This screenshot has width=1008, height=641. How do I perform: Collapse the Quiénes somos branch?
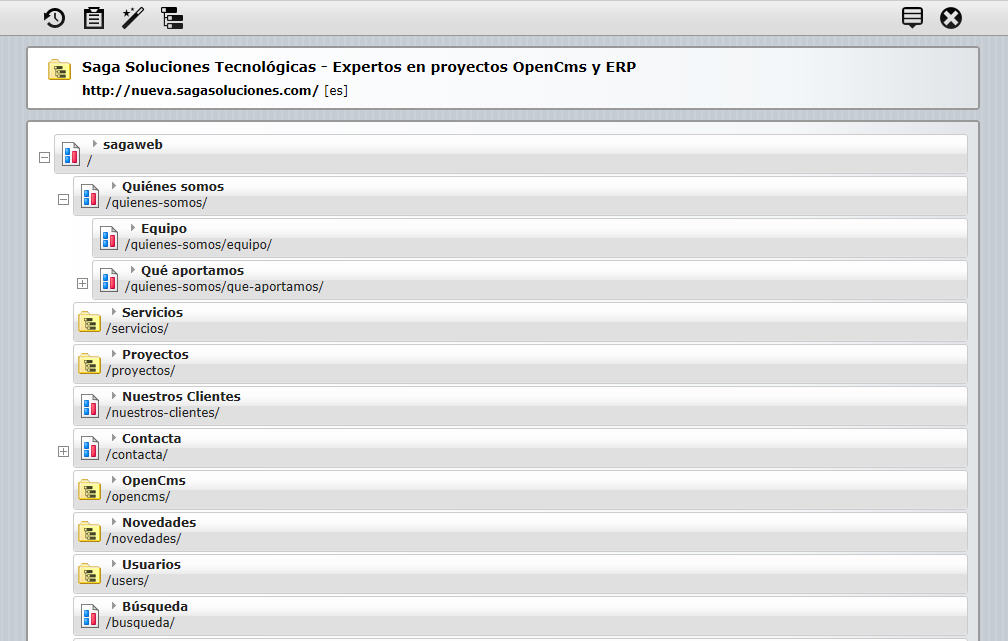[x=63, y=200]
